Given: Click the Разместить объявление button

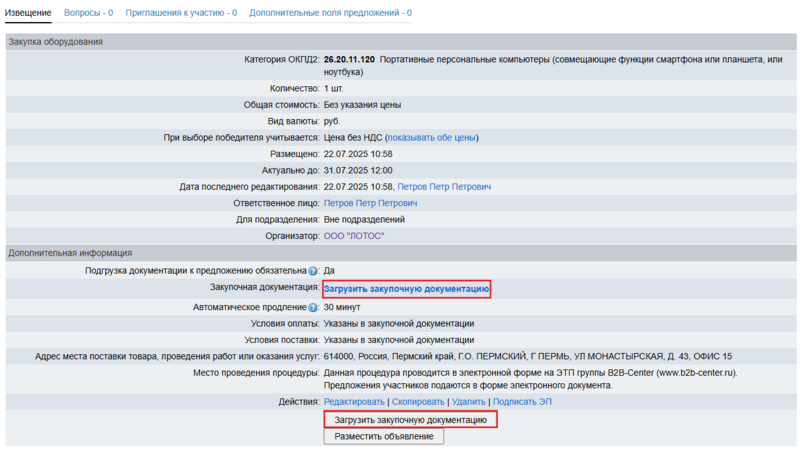Looking at the screenshot, I should [x=384, y=437].
